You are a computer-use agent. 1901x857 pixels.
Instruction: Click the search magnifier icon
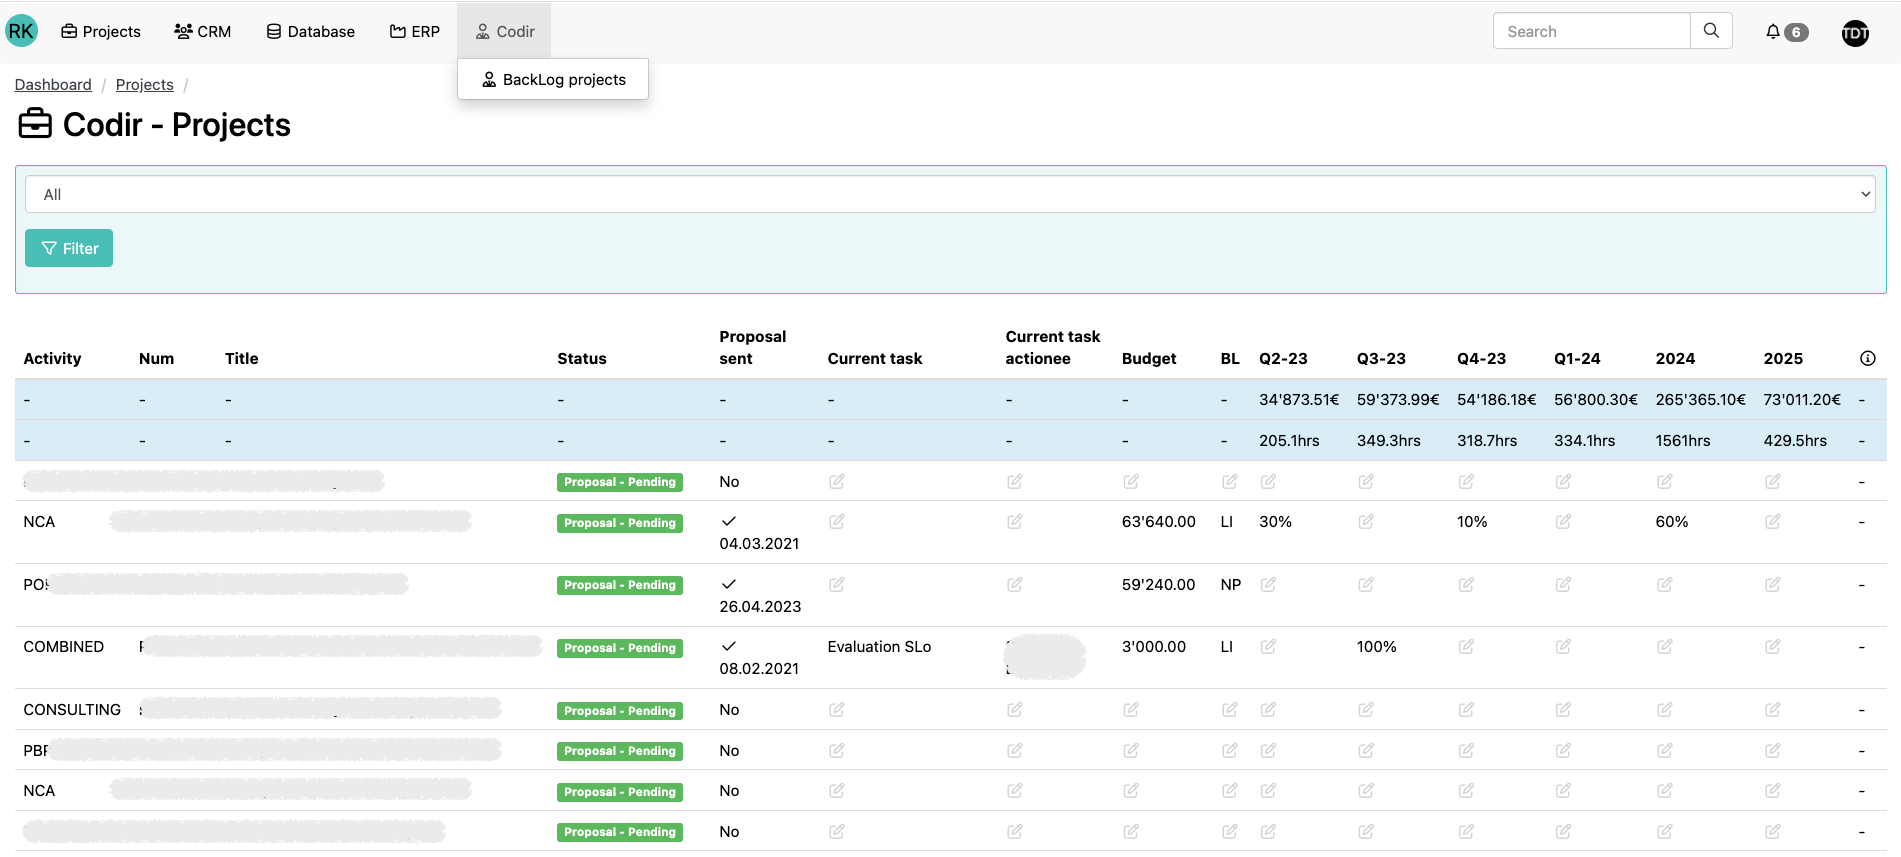(x=1711, y=31)
